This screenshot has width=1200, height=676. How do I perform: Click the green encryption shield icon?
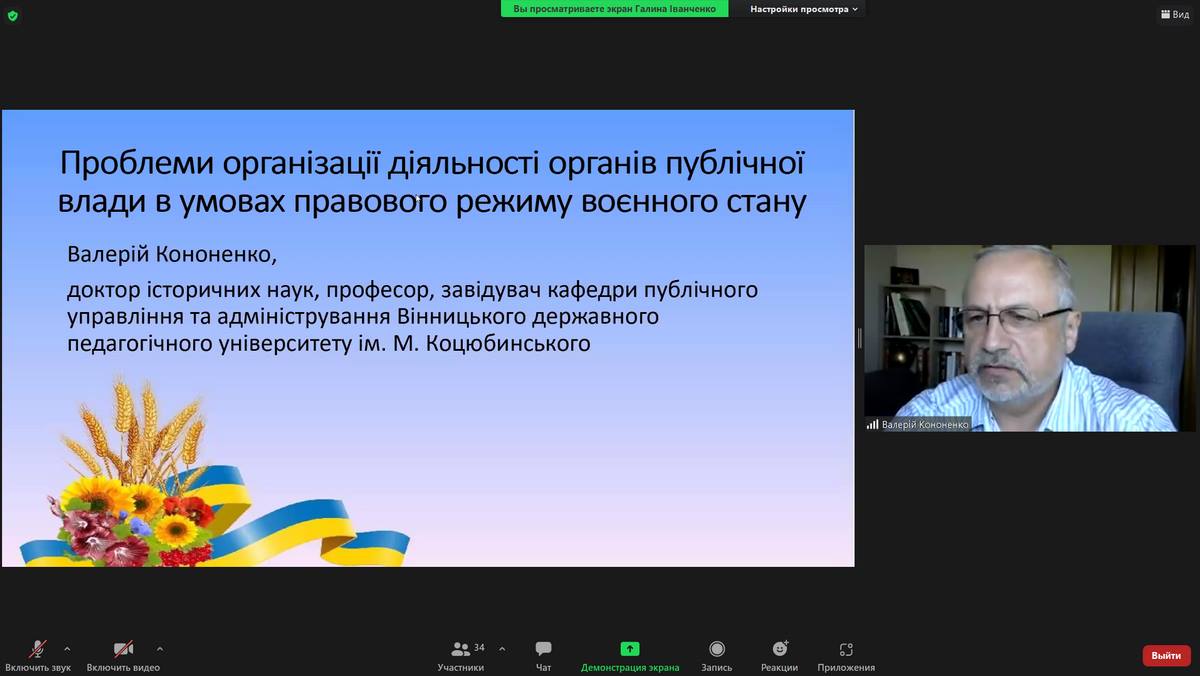click(x=13, y=15)
